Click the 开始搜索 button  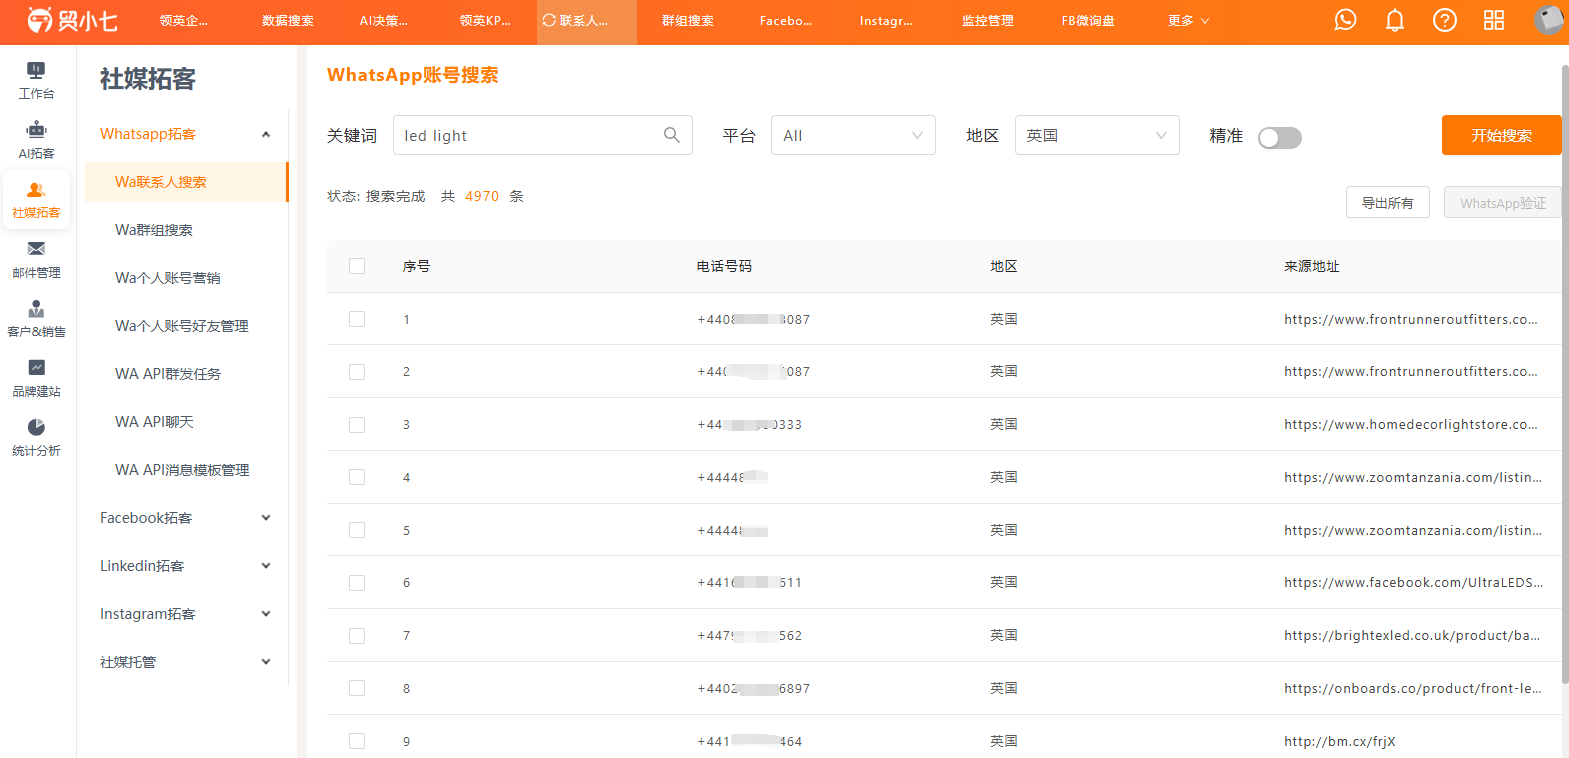tap(1501, 135)
